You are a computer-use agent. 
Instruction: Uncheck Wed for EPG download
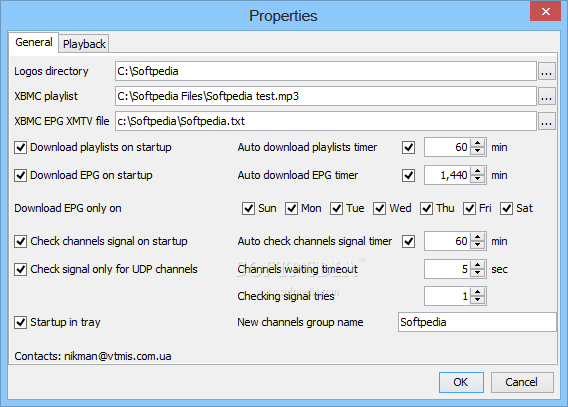(x=379, y=209)
